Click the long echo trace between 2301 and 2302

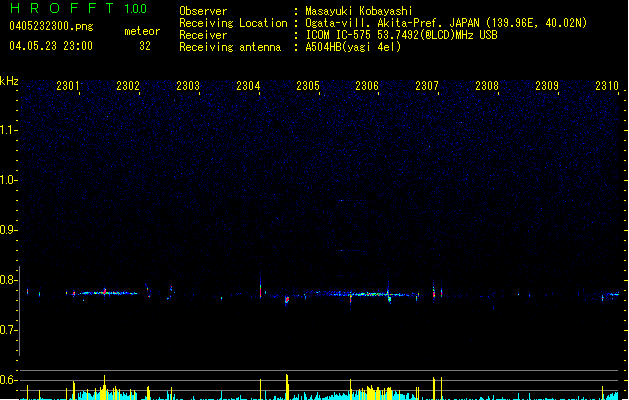click(x=106, y=293)
